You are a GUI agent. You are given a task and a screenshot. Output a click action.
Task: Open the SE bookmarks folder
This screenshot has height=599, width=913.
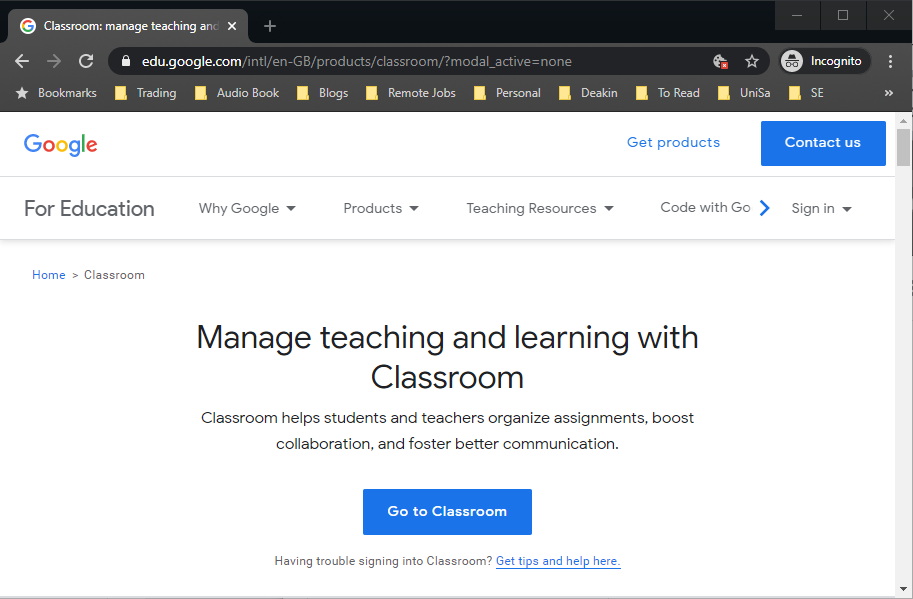[x=806, y=93]
